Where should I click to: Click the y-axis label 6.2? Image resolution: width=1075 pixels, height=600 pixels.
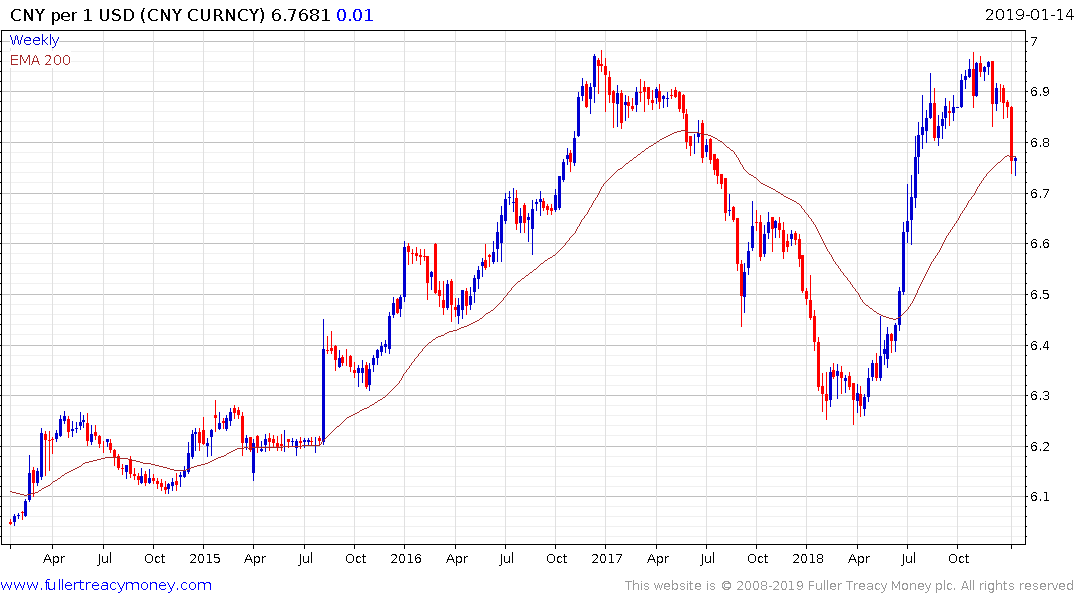pyautogui.click(x=1040, y=446)
